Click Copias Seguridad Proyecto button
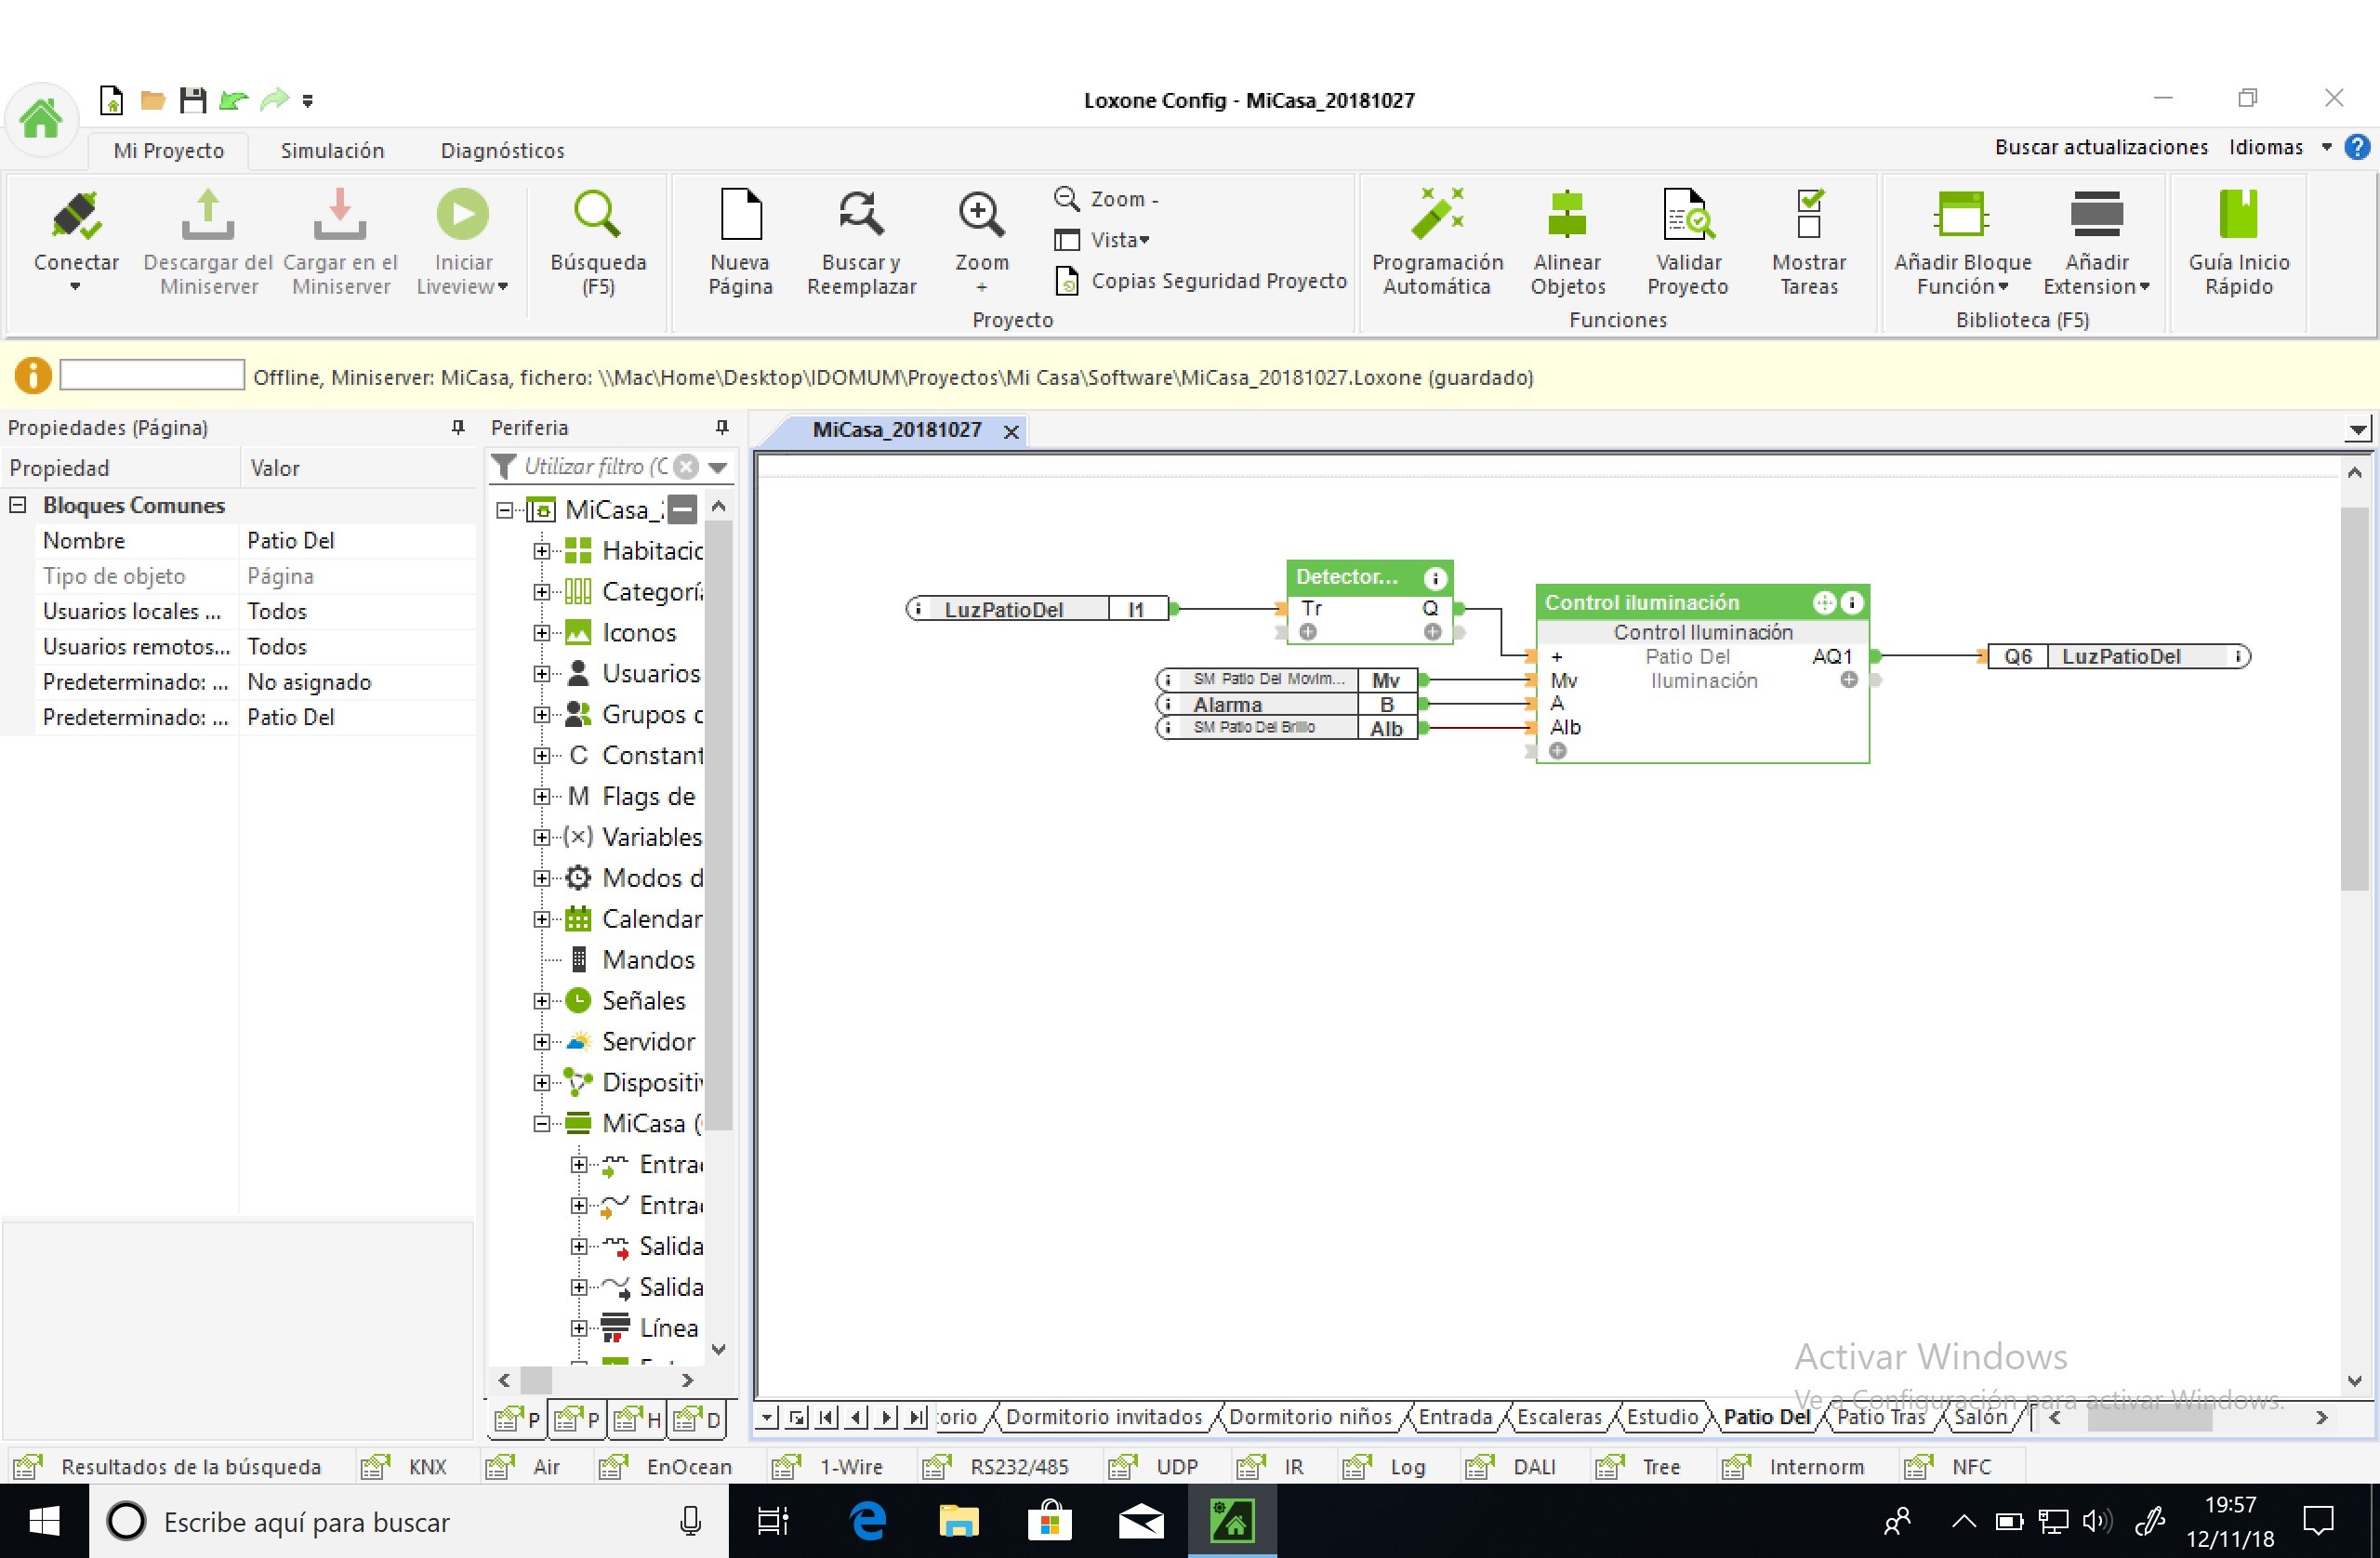Viewport: 2380px width, 1558px height. pyautogui.click(x=1218, y=281)
